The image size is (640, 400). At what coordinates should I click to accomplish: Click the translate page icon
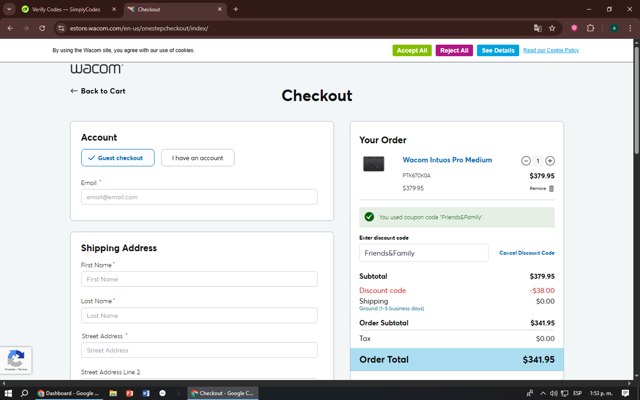[x=538, y=28]
